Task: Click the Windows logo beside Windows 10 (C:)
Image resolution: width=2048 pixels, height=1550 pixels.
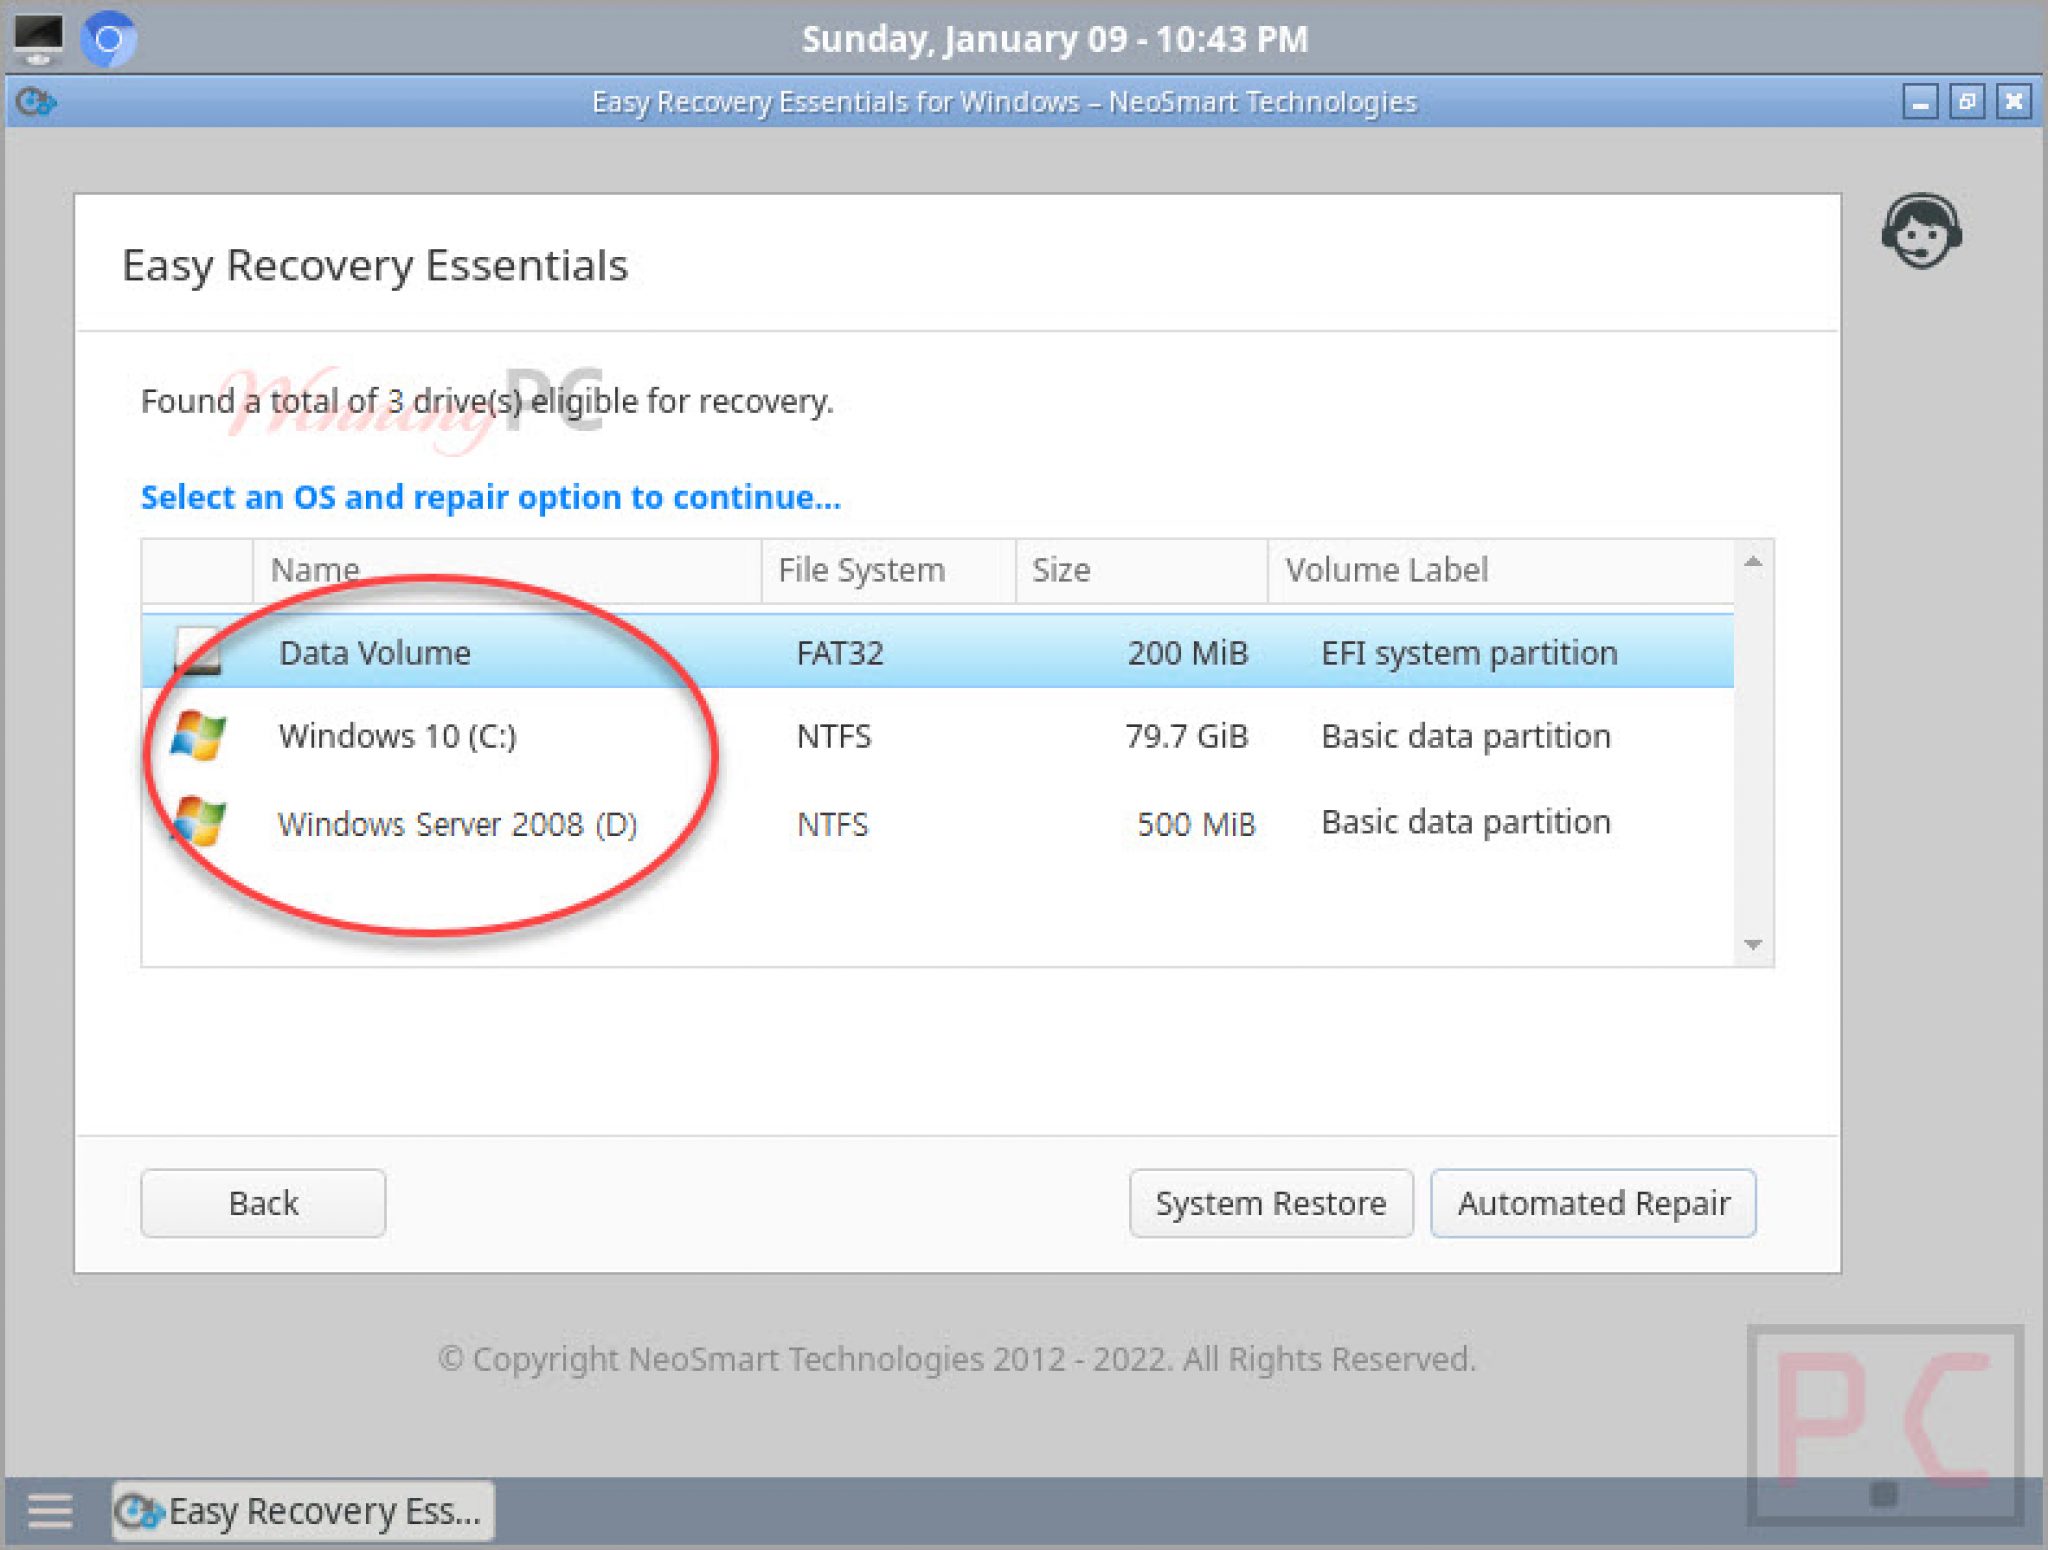Action: (x=200, y=737)
